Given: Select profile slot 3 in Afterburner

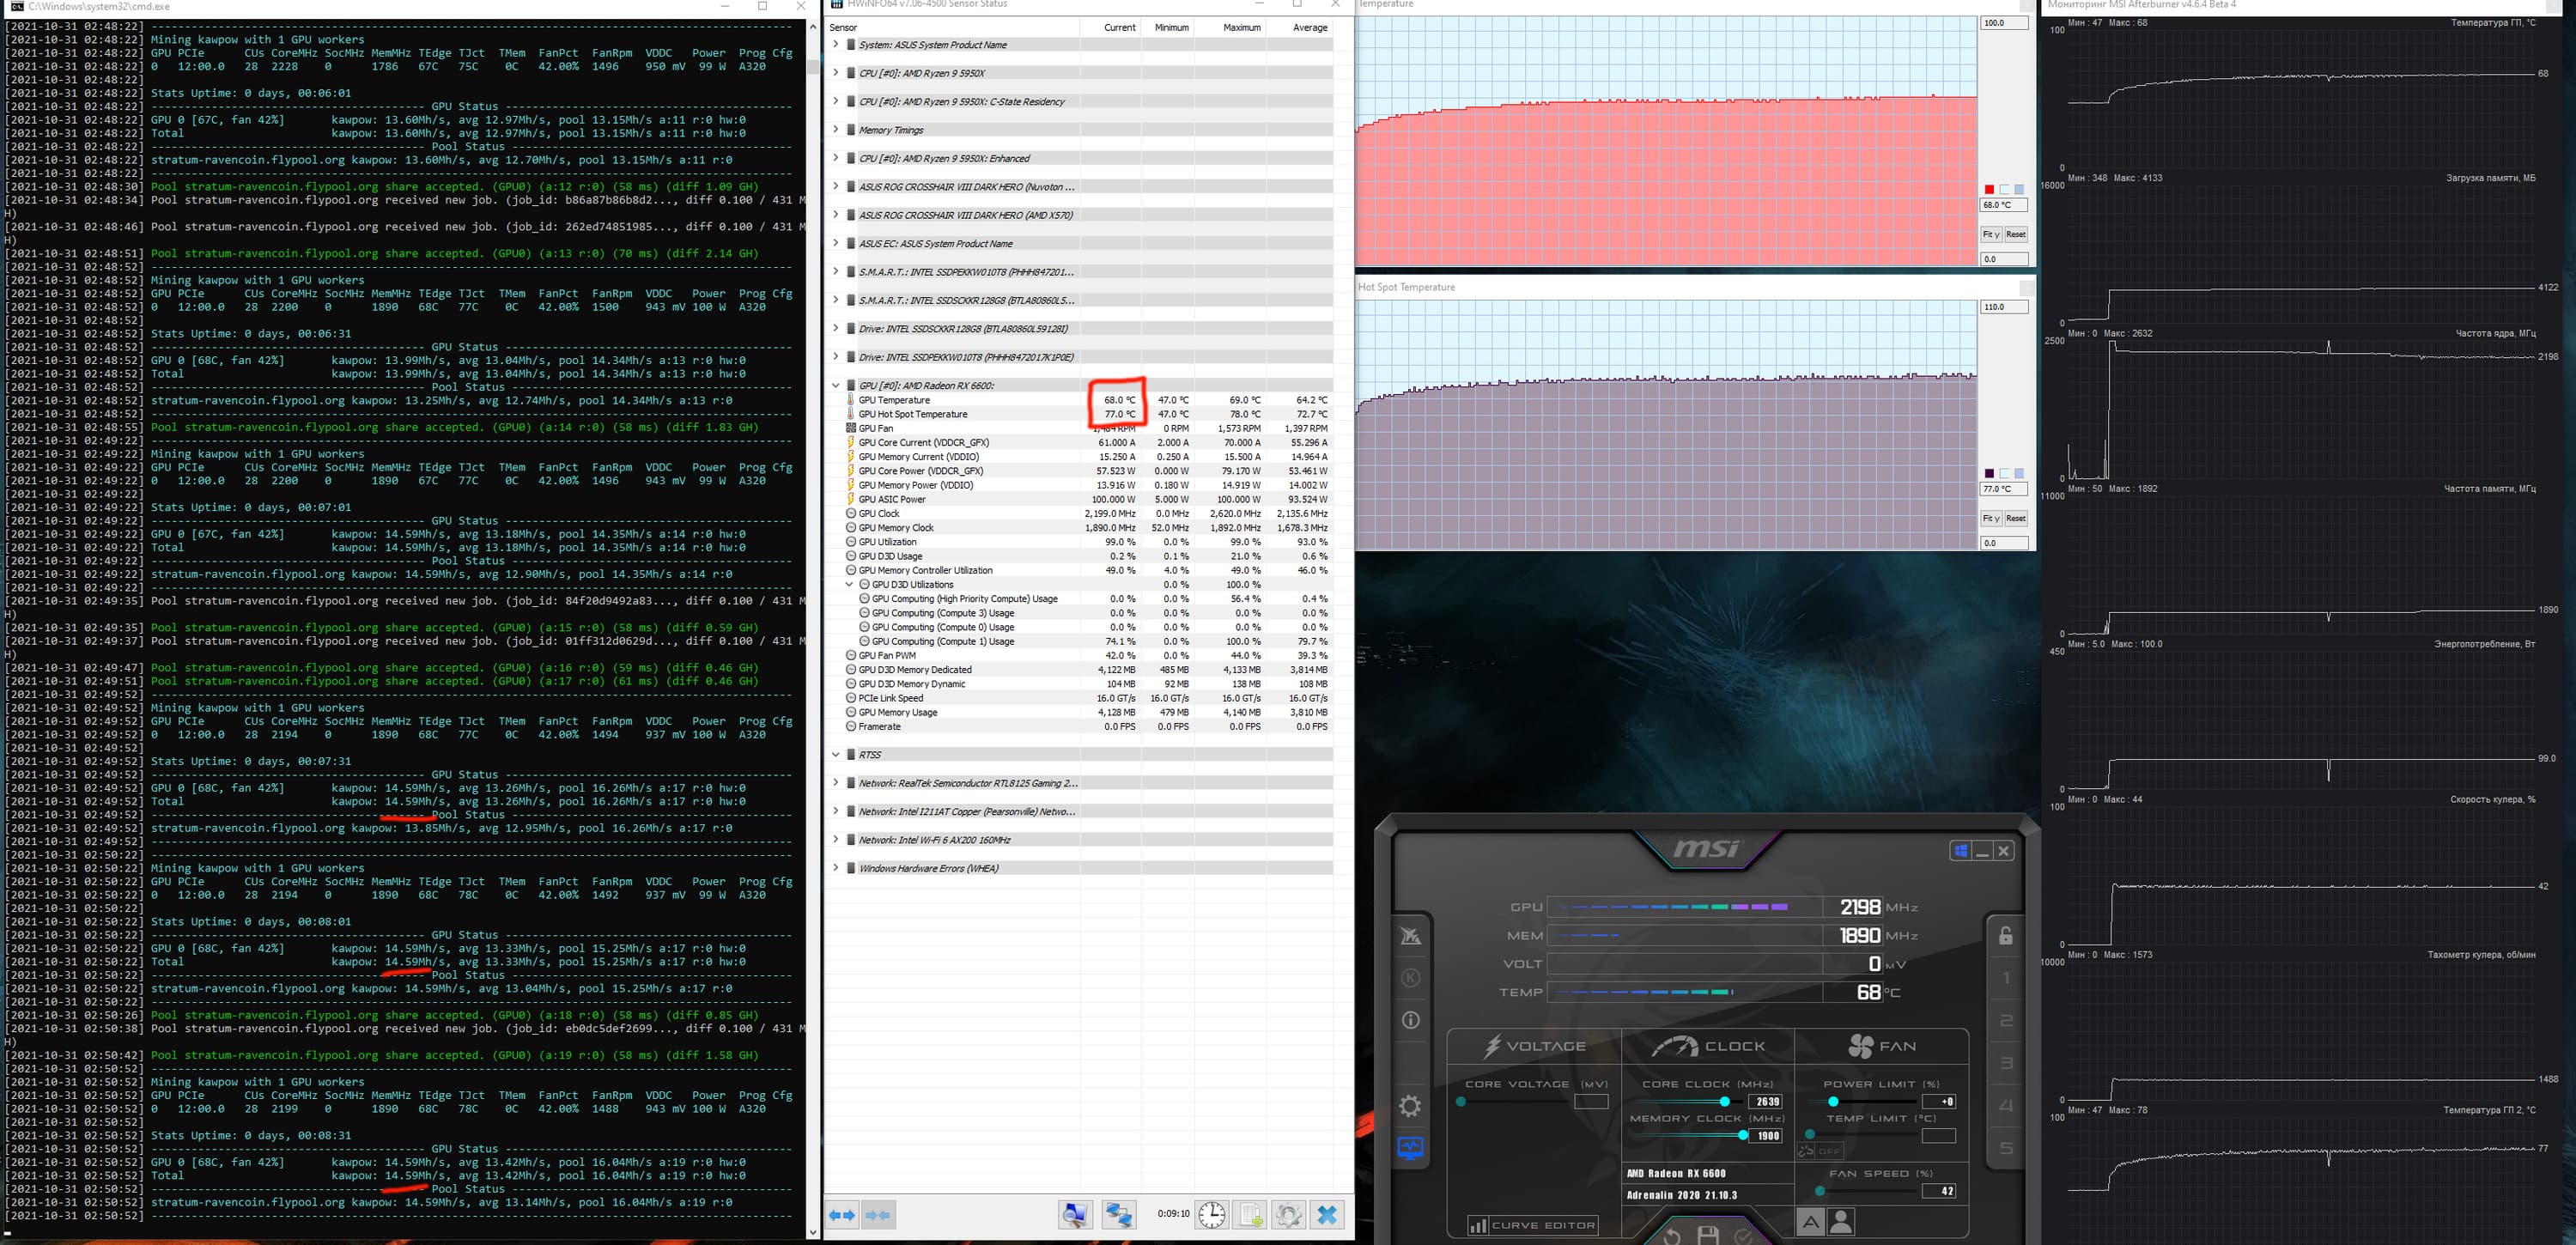Looking at the screenshot, I should tap(2005, 1063).
